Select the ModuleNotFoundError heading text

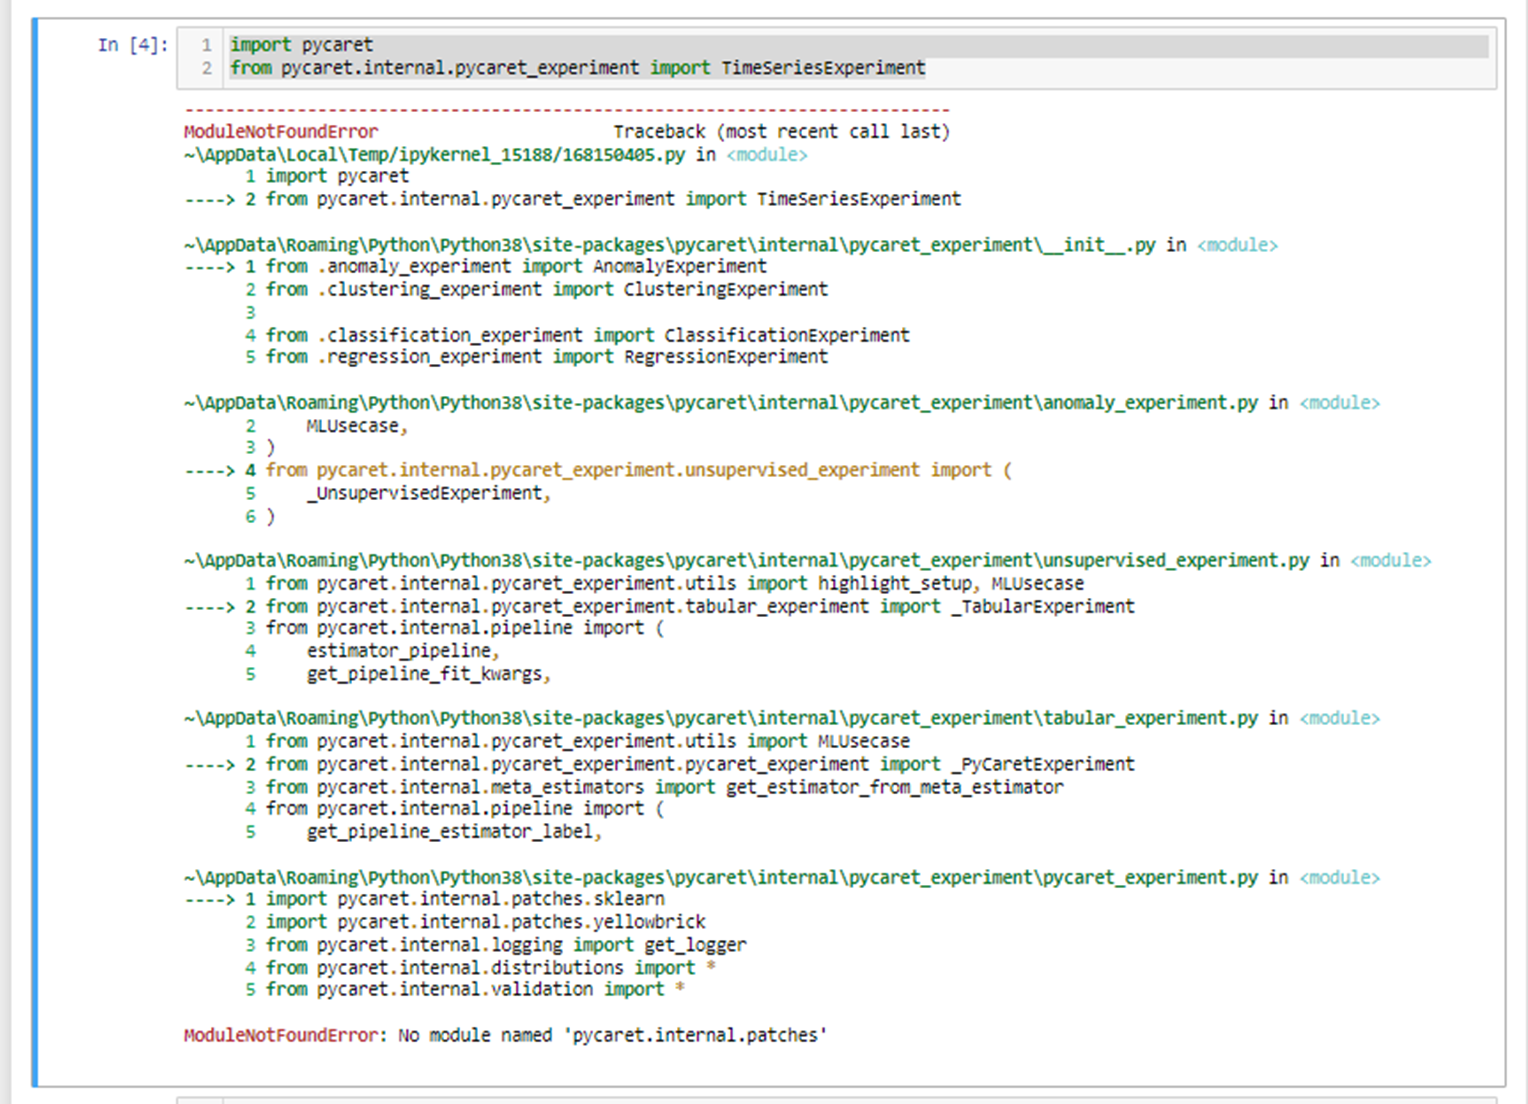click(281, 131)
